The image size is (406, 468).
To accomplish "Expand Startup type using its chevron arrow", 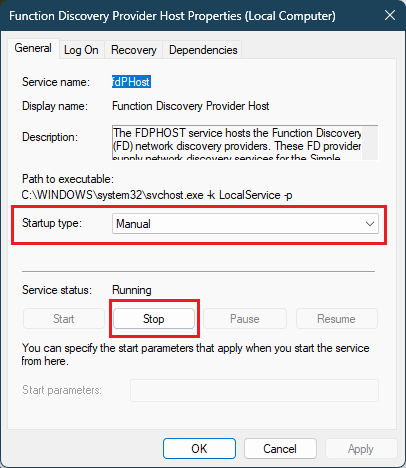I will (x=370, y=224).
